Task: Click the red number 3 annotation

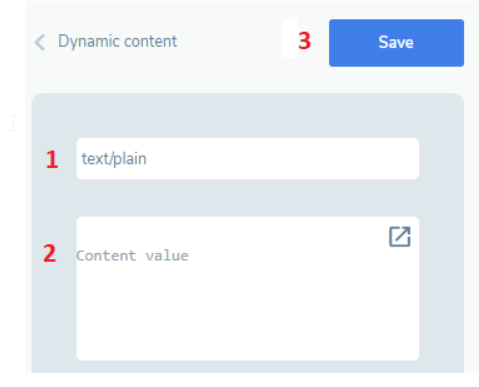Action: coord(304,41)
